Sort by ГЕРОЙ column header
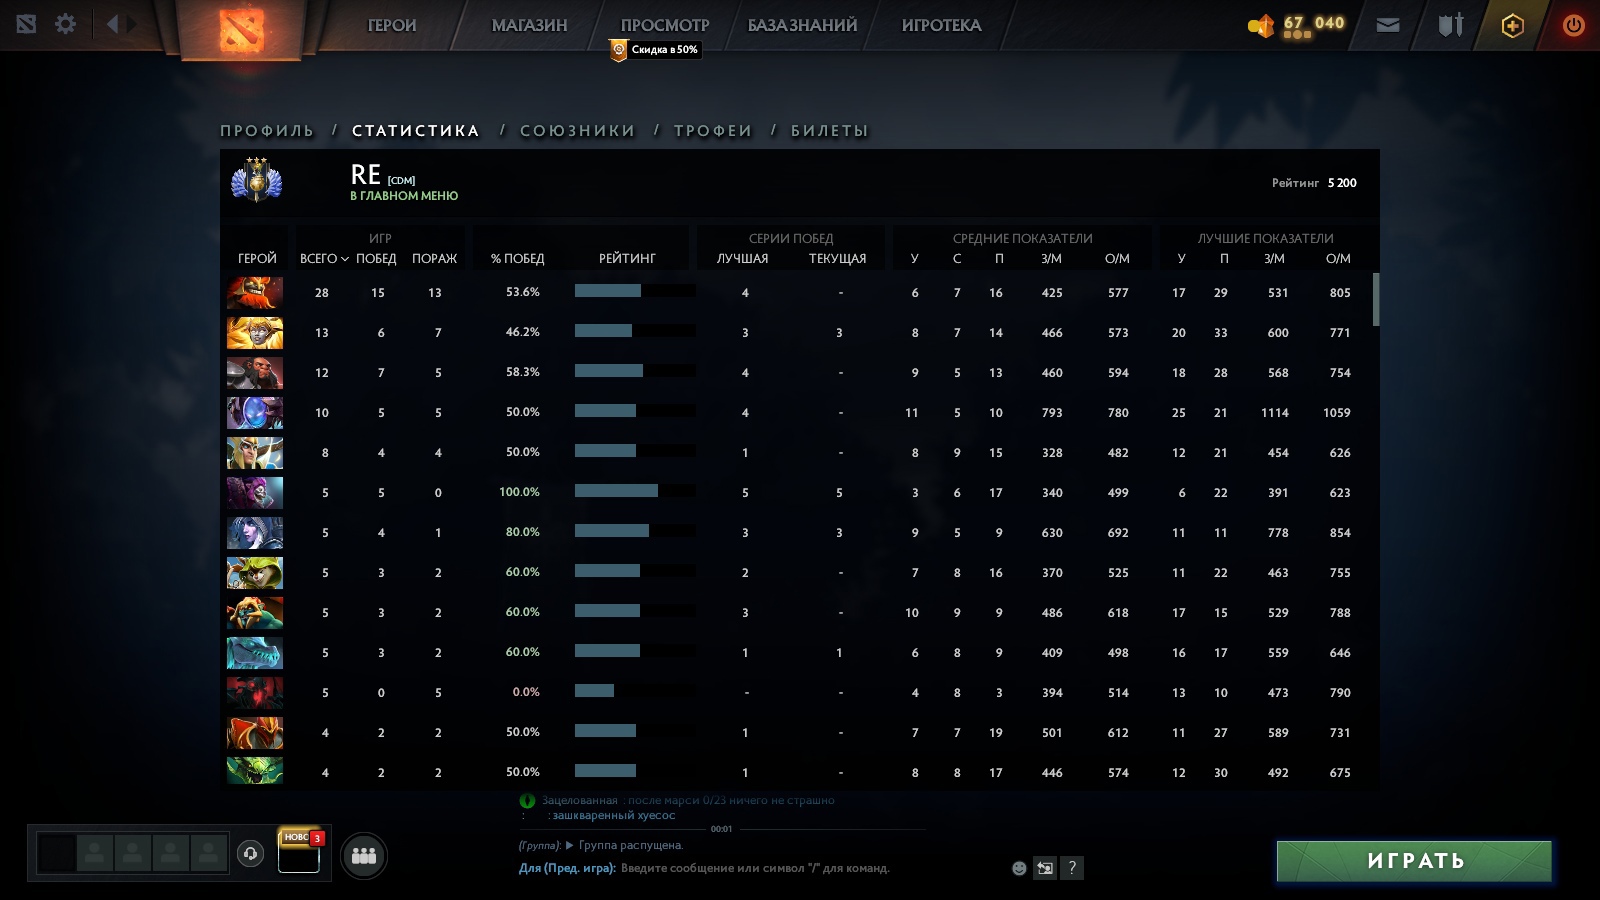This screenshot has width=1600, height=900. (x=257, y=258)
